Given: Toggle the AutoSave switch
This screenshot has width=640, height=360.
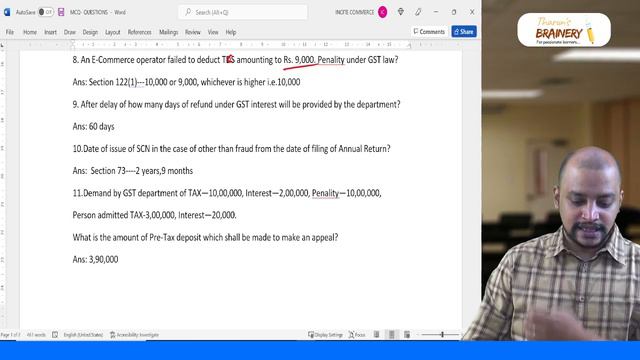Looking at the screenshot, I should coord(45,12).
